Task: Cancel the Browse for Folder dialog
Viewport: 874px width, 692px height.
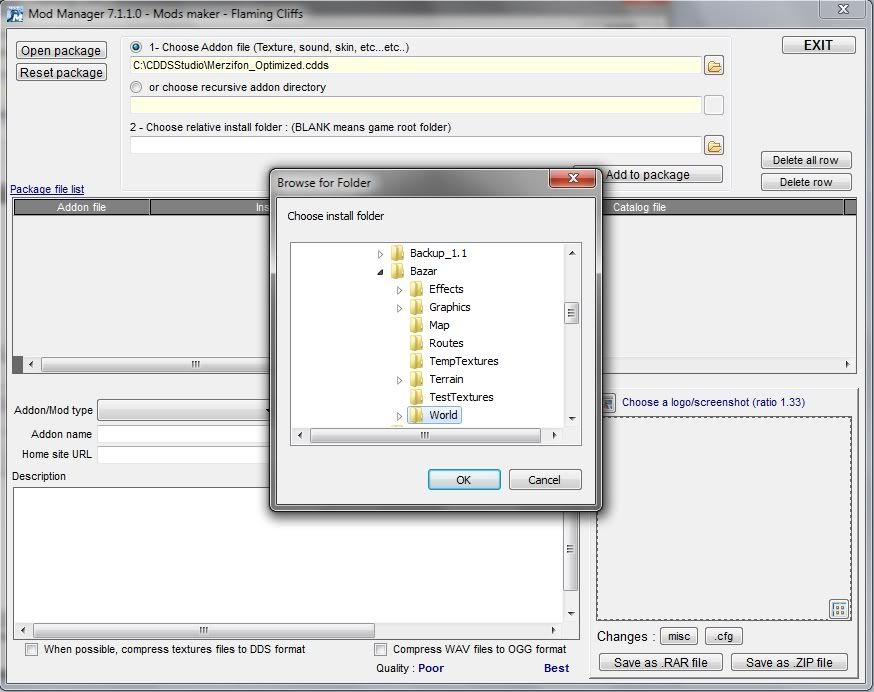Action: click(x=544, y=480)
